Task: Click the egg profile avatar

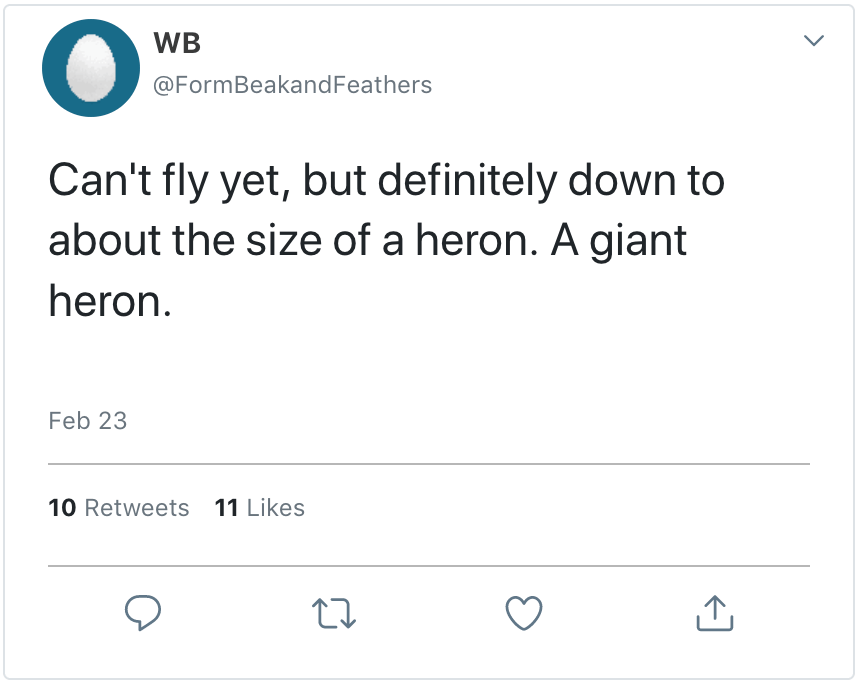Action: 90,68
